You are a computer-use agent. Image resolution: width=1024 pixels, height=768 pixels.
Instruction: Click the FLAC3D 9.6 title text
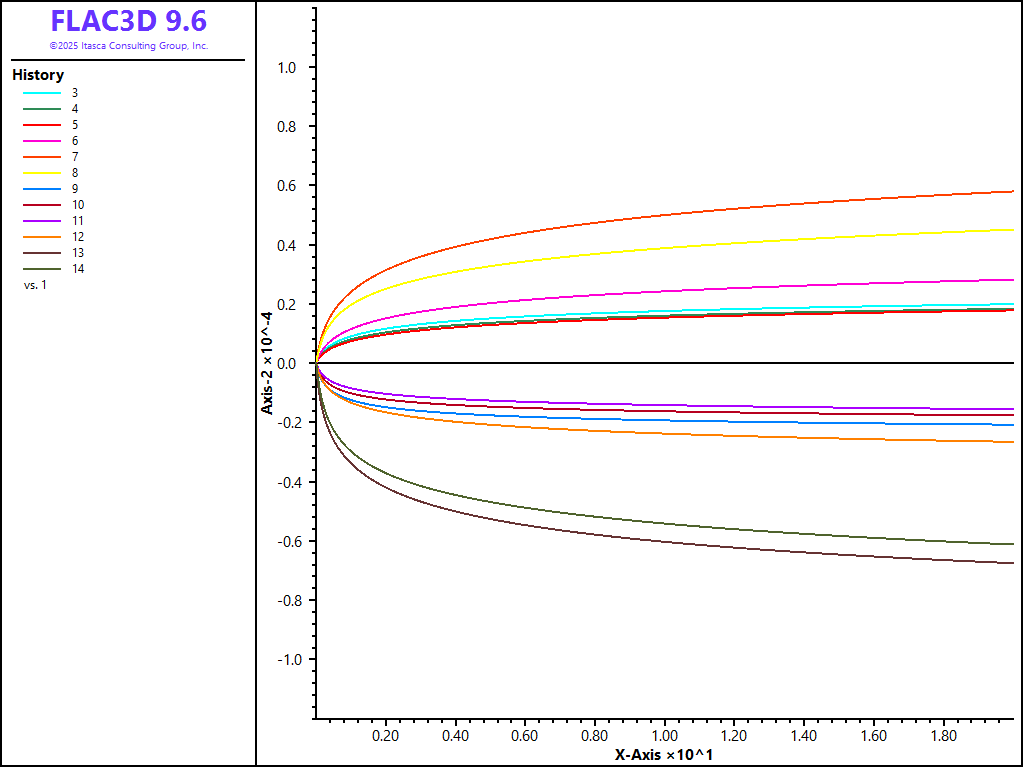coord(128,22)
